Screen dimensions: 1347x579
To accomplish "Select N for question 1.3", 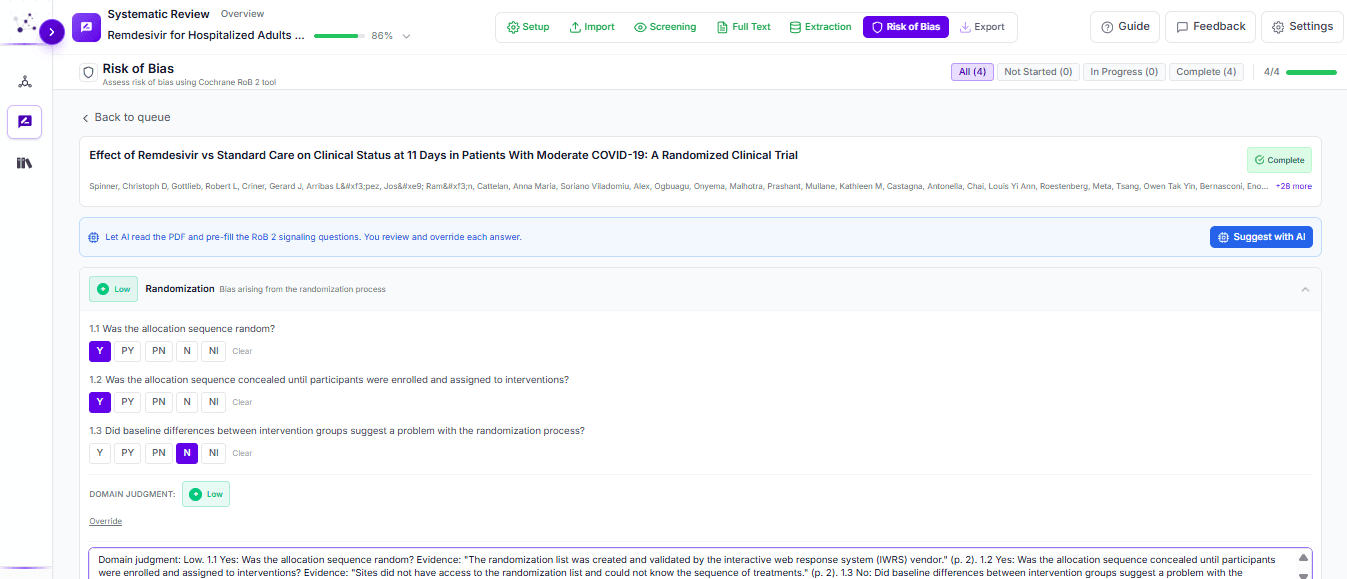I will tap(187, 453).
